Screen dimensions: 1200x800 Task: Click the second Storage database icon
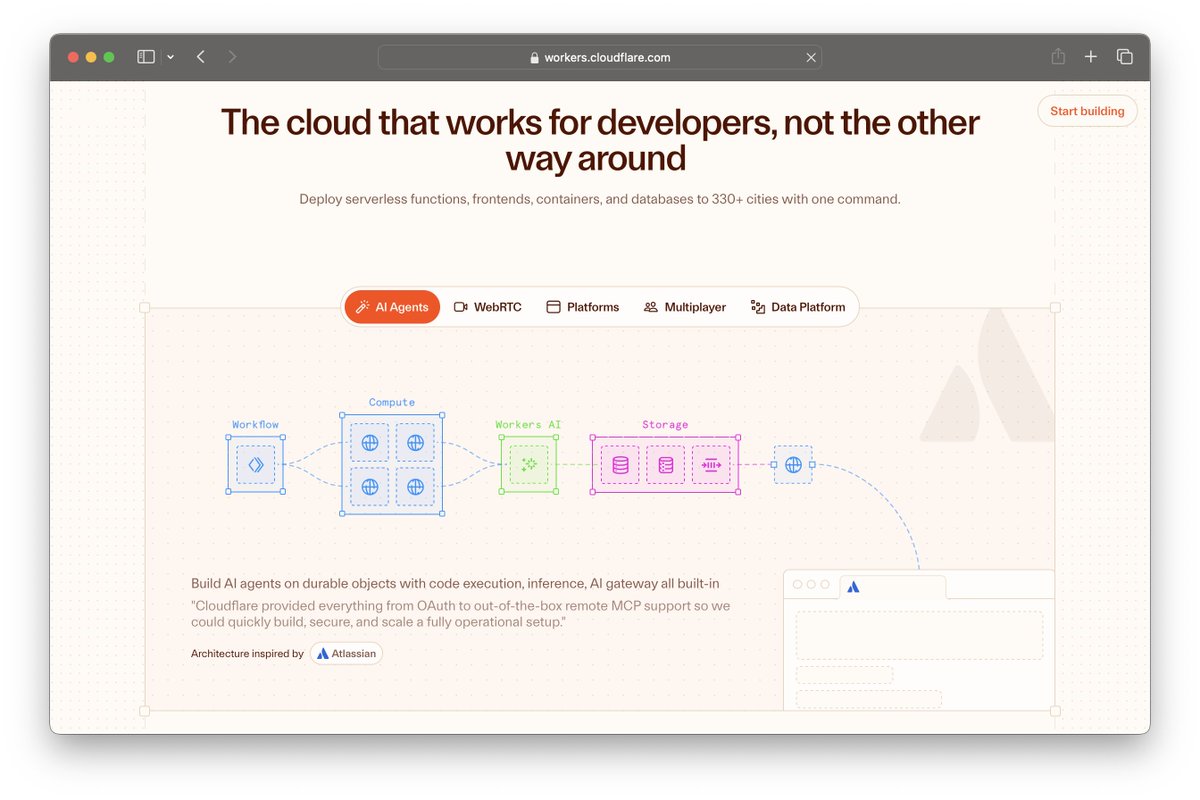pyautogui.click(x=666, y=465)
